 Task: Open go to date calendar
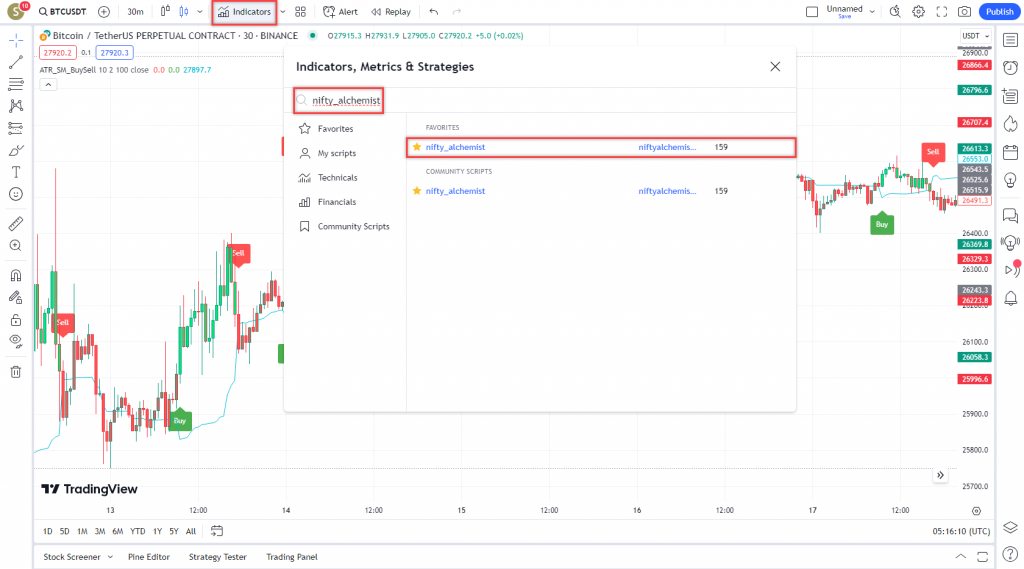tap(217, 531)
